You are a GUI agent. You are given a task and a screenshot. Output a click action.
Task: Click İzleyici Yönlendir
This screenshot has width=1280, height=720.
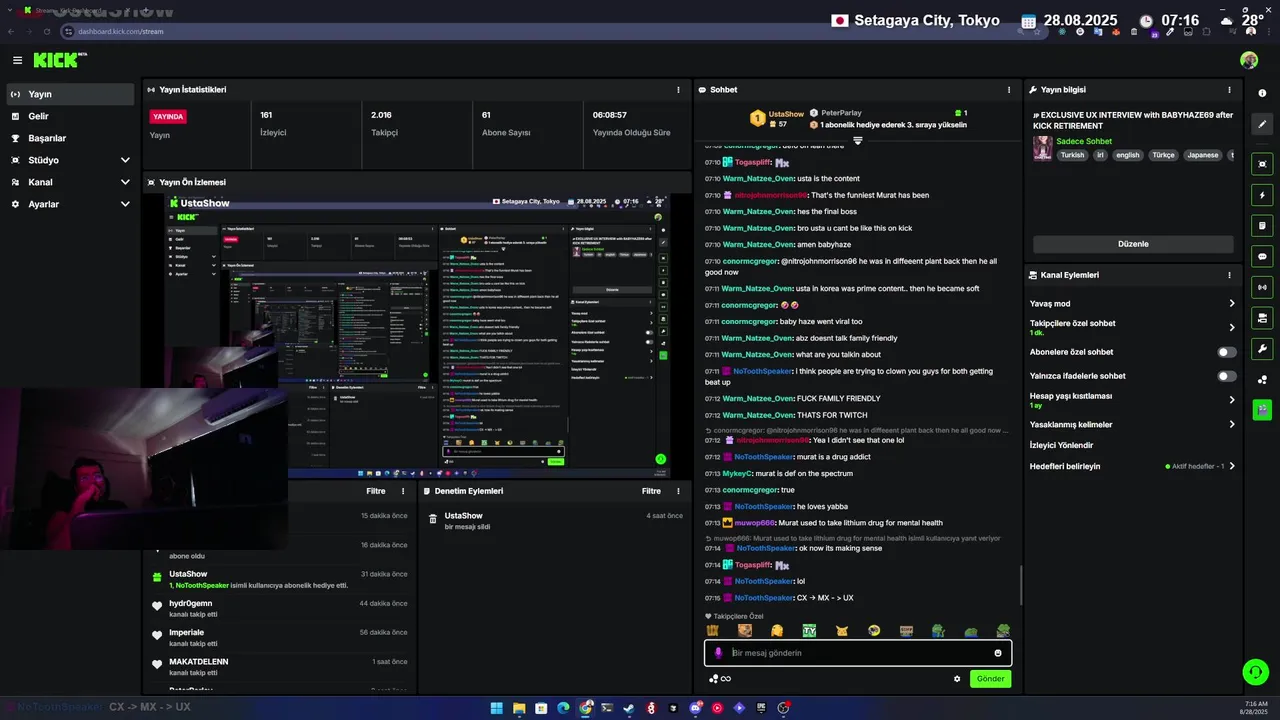[x=1061, y=445]
